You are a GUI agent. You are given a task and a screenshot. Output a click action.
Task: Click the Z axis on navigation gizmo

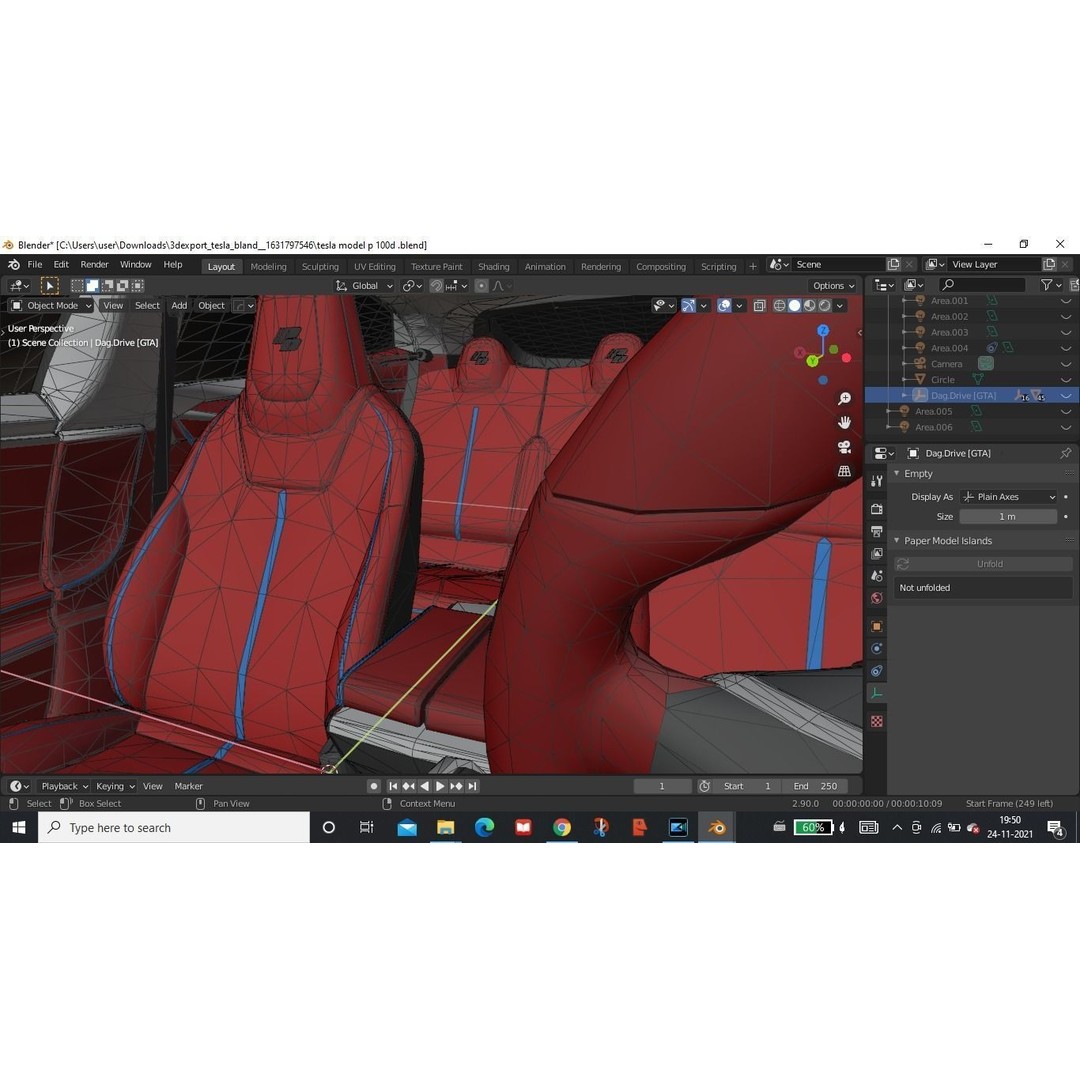[822, 331]
